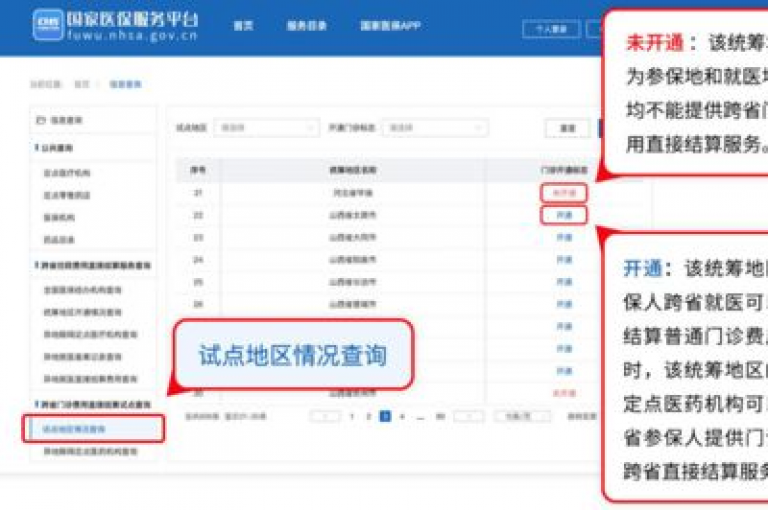Open the items-per-page dropdown

522,416
